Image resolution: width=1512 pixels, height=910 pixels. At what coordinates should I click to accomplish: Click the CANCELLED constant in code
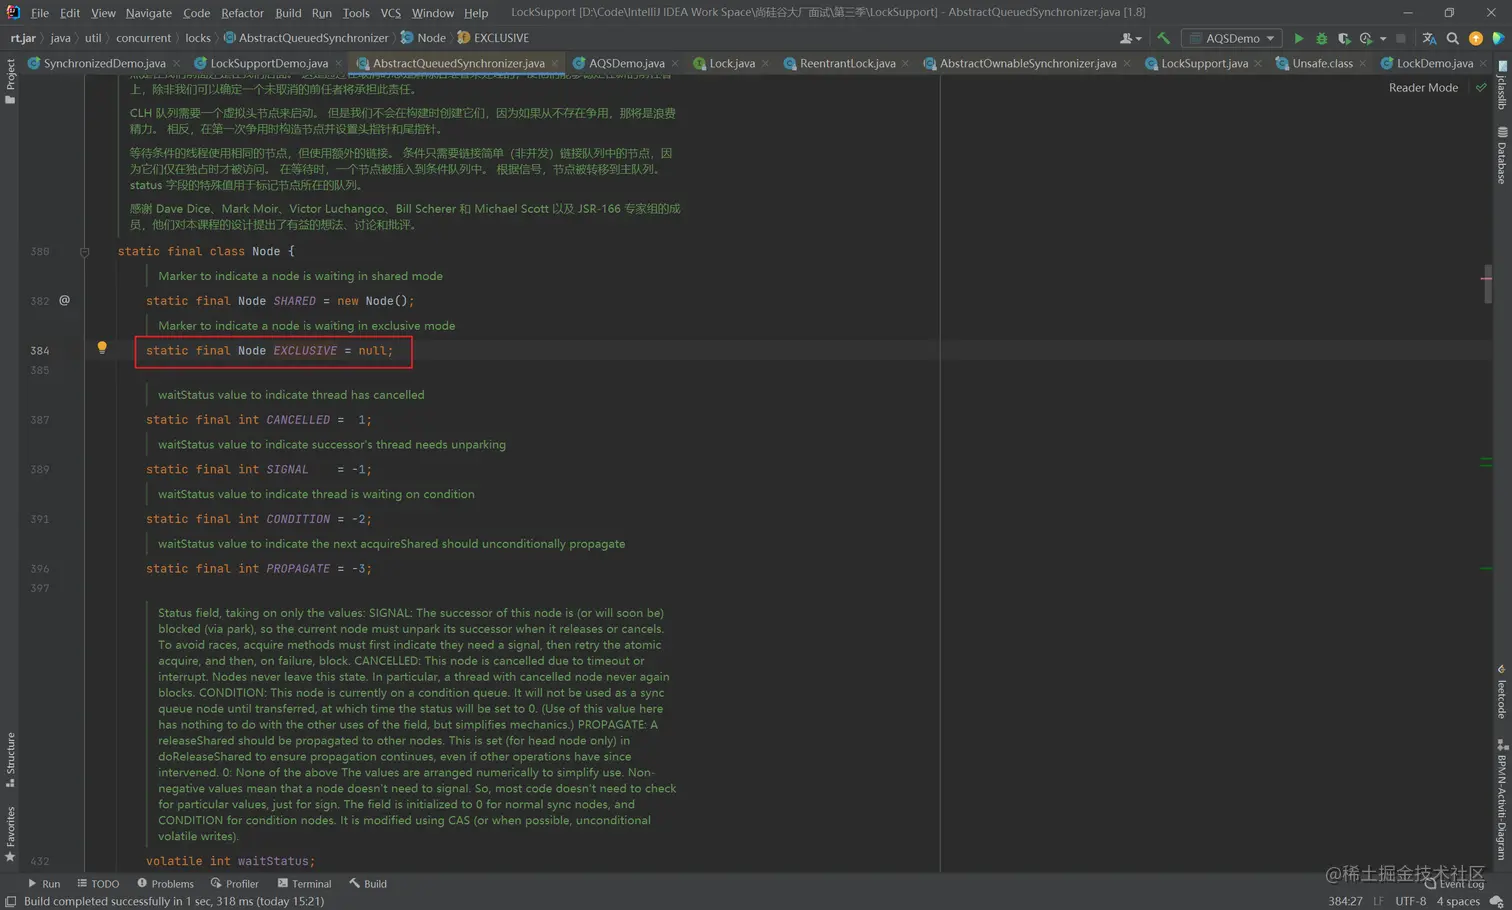tap(298, 420)
